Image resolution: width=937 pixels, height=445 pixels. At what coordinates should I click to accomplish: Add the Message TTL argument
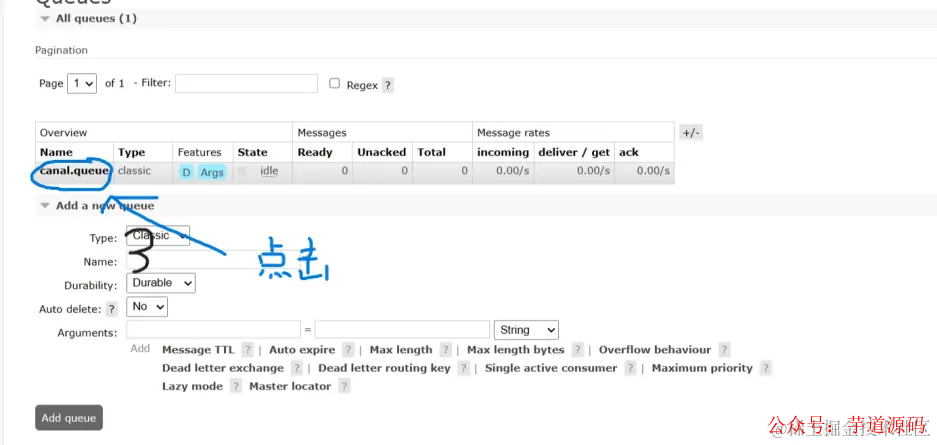pos(198,350)
